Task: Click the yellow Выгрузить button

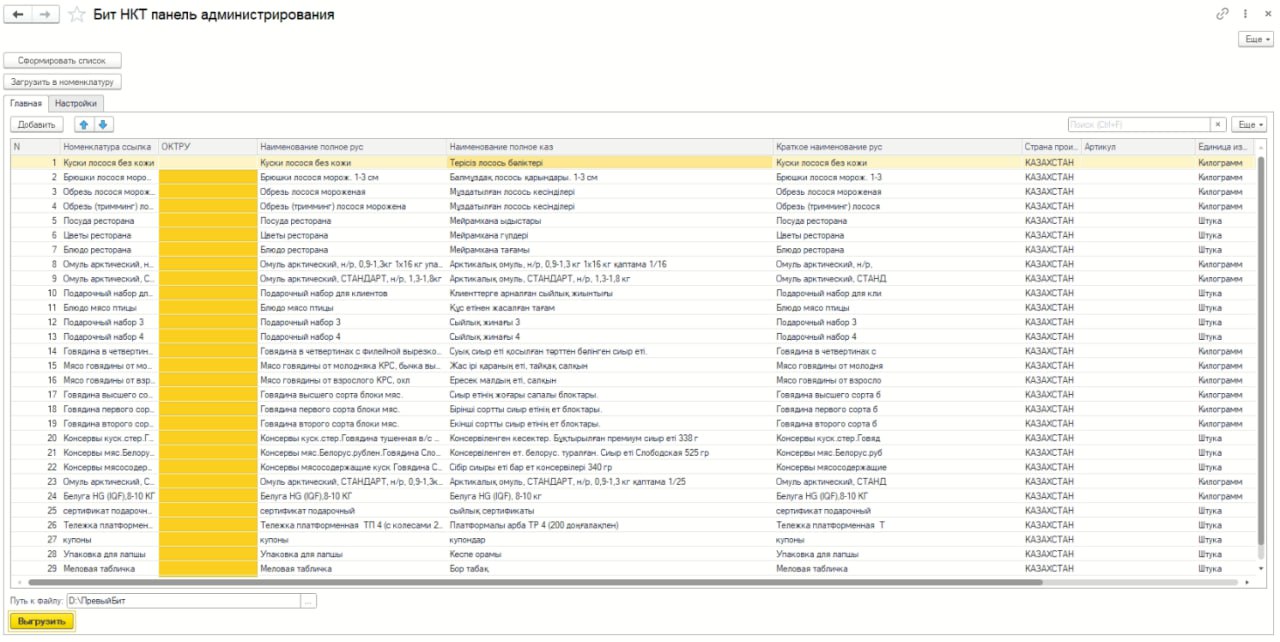Action: pos(41,621)
